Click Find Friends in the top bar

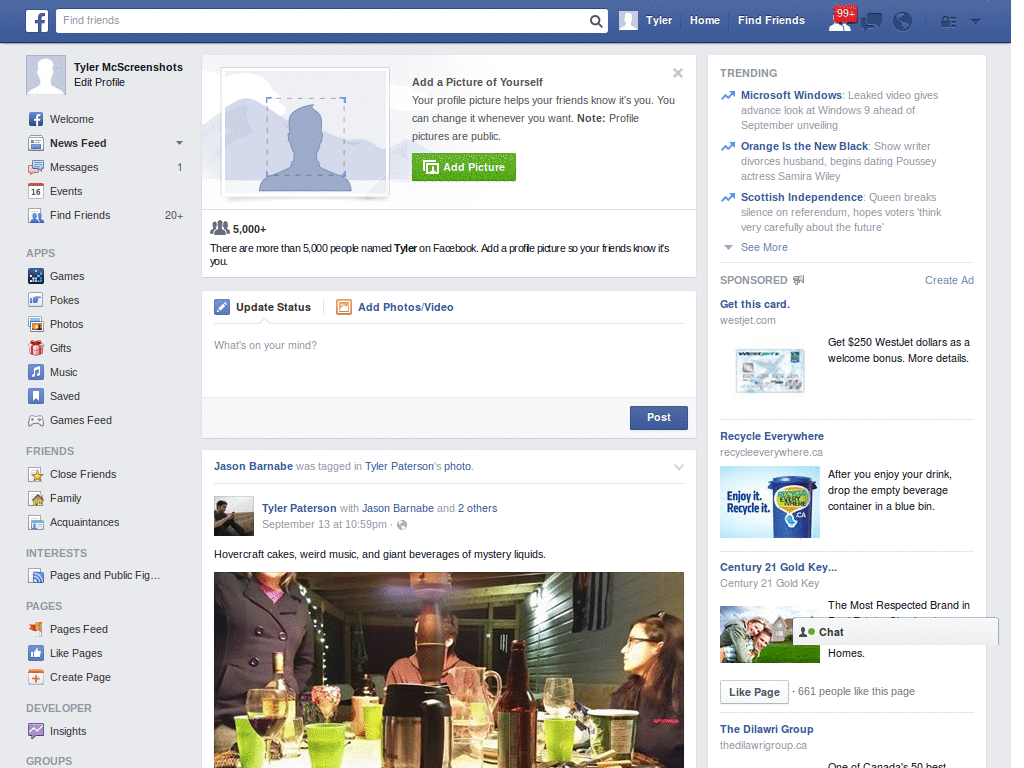(x=771, y=20)
